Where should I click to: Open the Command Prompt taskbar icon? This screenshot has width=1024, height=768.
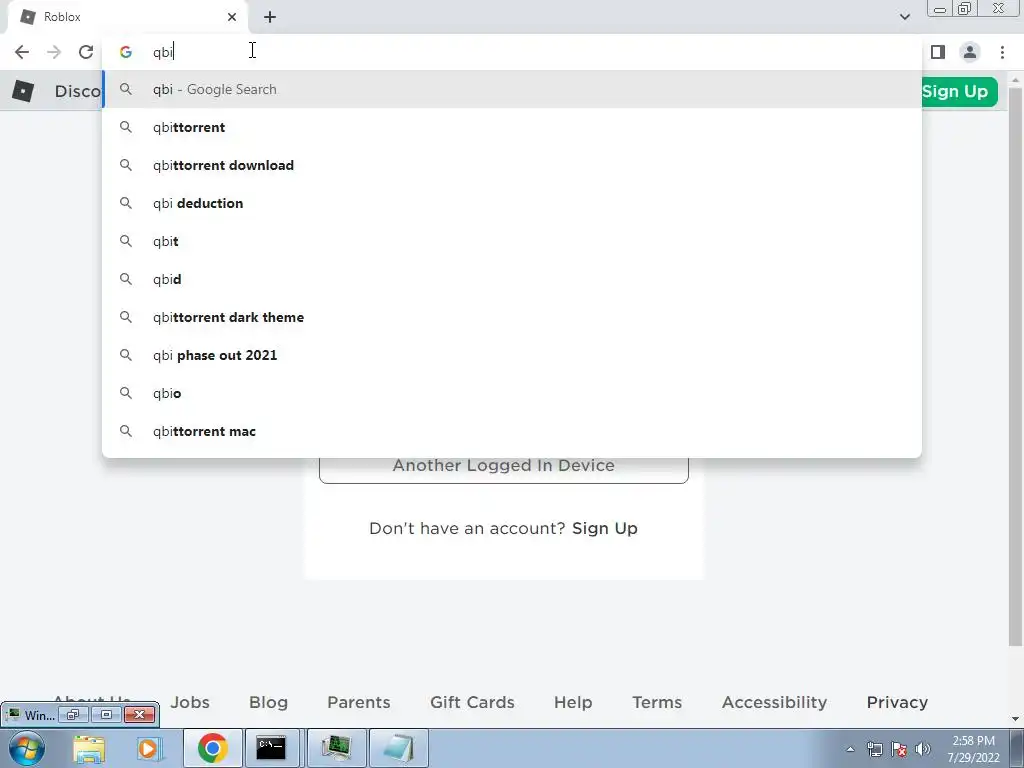click(x=271, y=748)
